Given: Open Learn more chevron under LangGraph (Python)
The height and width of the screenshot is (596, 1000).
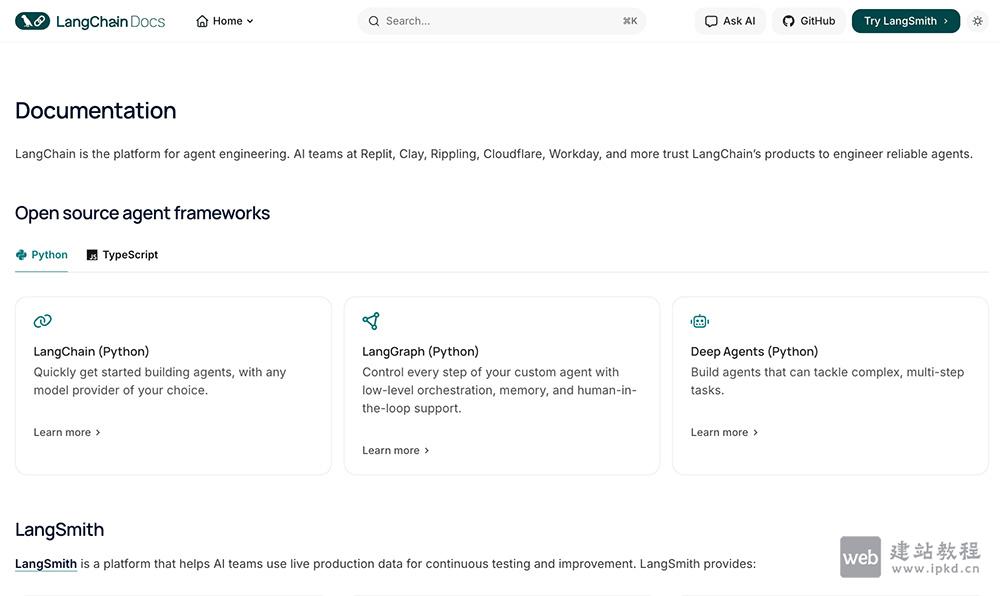Looking at the screenshot, I should [x=426, y=451].
